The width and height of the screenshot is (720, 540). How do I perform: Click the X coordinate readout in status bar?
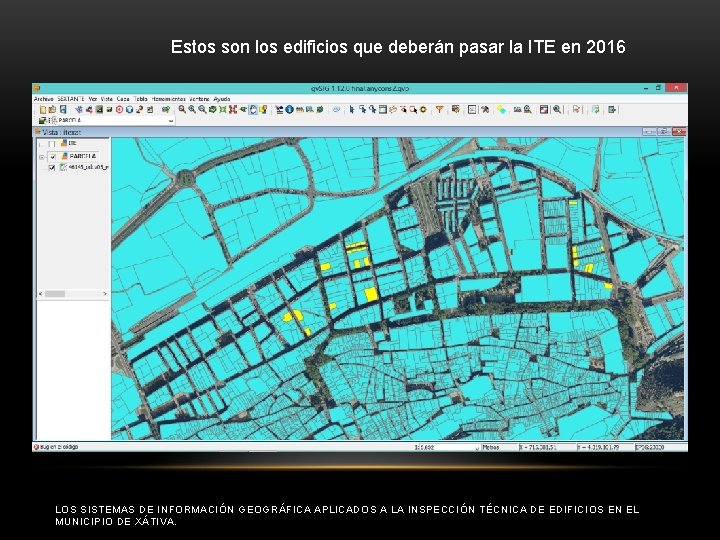[546, 447]
